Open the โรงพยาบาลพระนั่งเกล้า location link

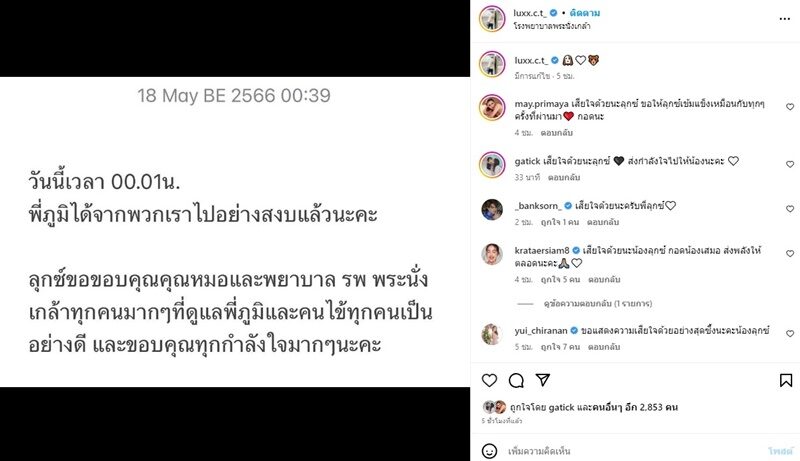(x=552, y=25)
